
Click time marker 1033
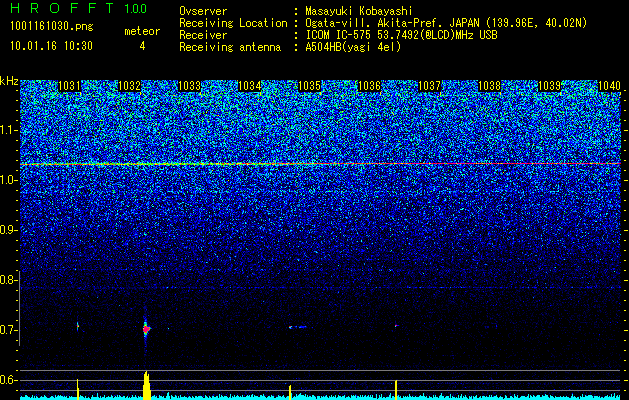coord(189,86)
